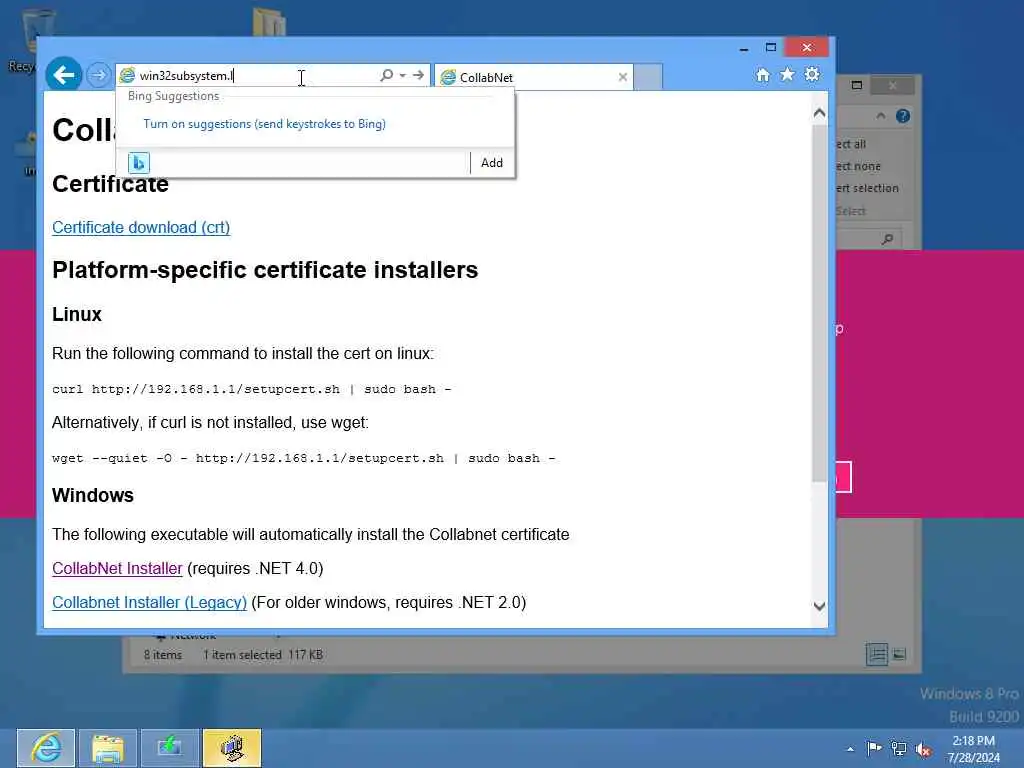Click '1 item selected 117 KB' status text
Screen dimensions: 1024x768
(x=263, y=654)
